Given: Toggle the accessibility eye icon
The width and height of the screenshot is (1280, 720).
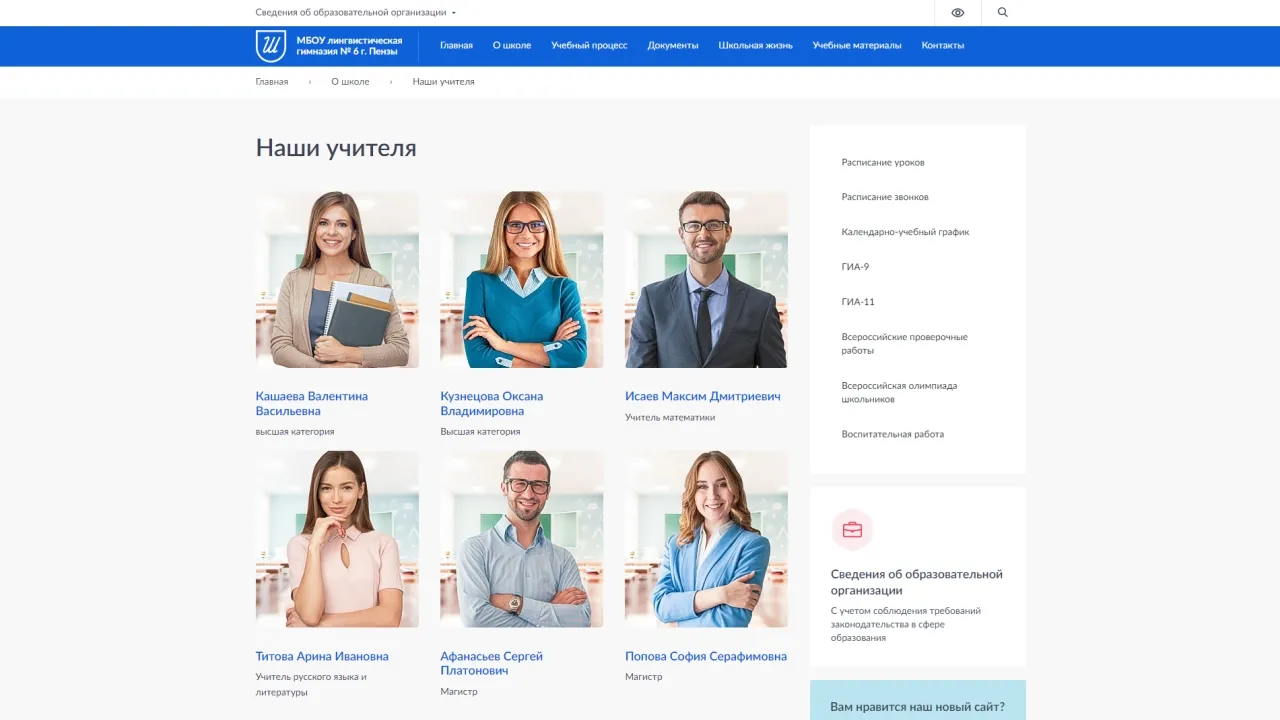Looking at the screenshot, I should tap(958, 13).
